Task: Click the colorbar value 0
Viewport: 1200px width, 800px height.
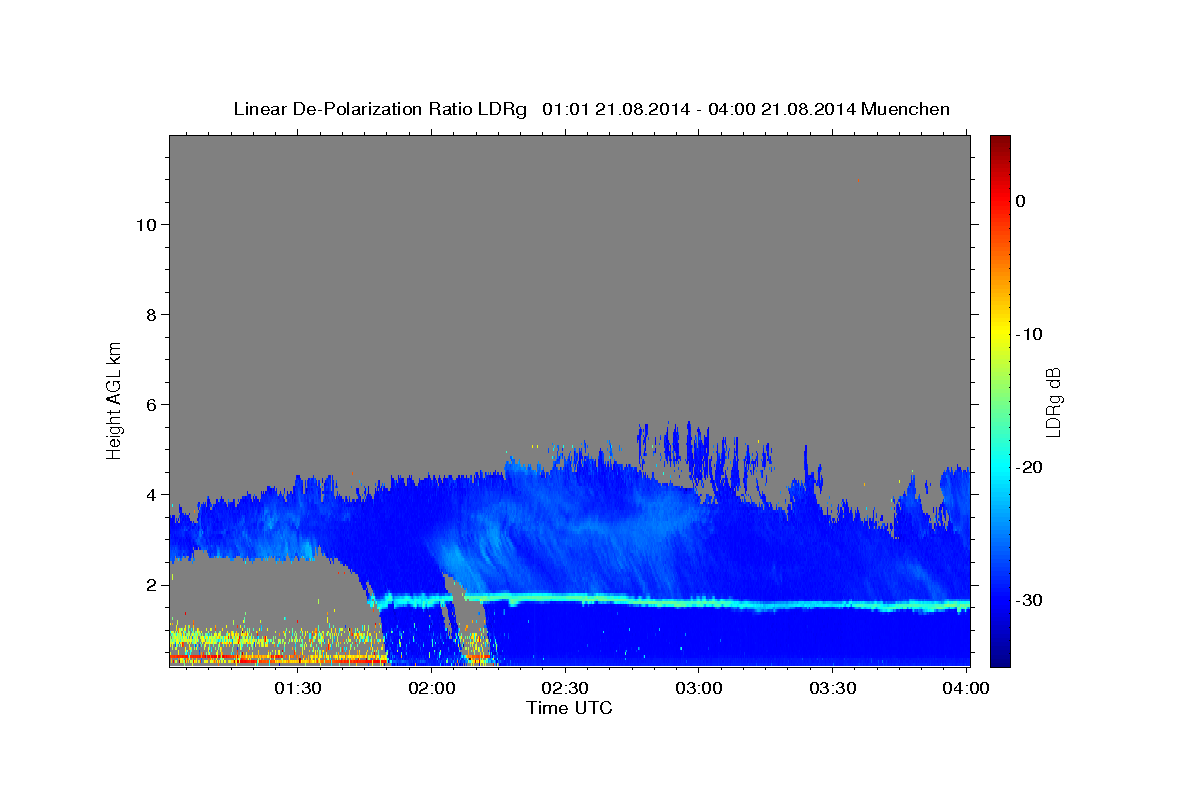Action: 1021,201
